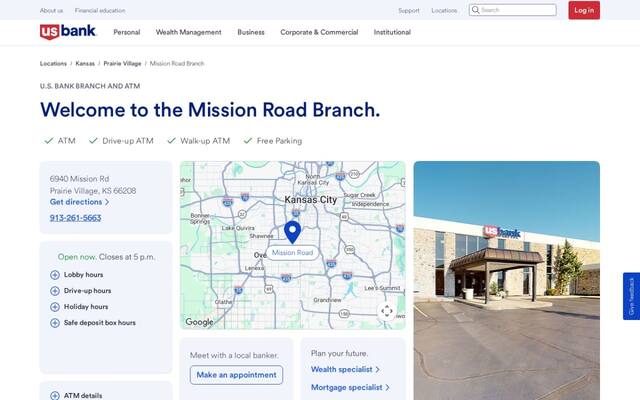Click the chevron next to Get directions
Viewport: 640px width, 400px height.
[107, 202]
